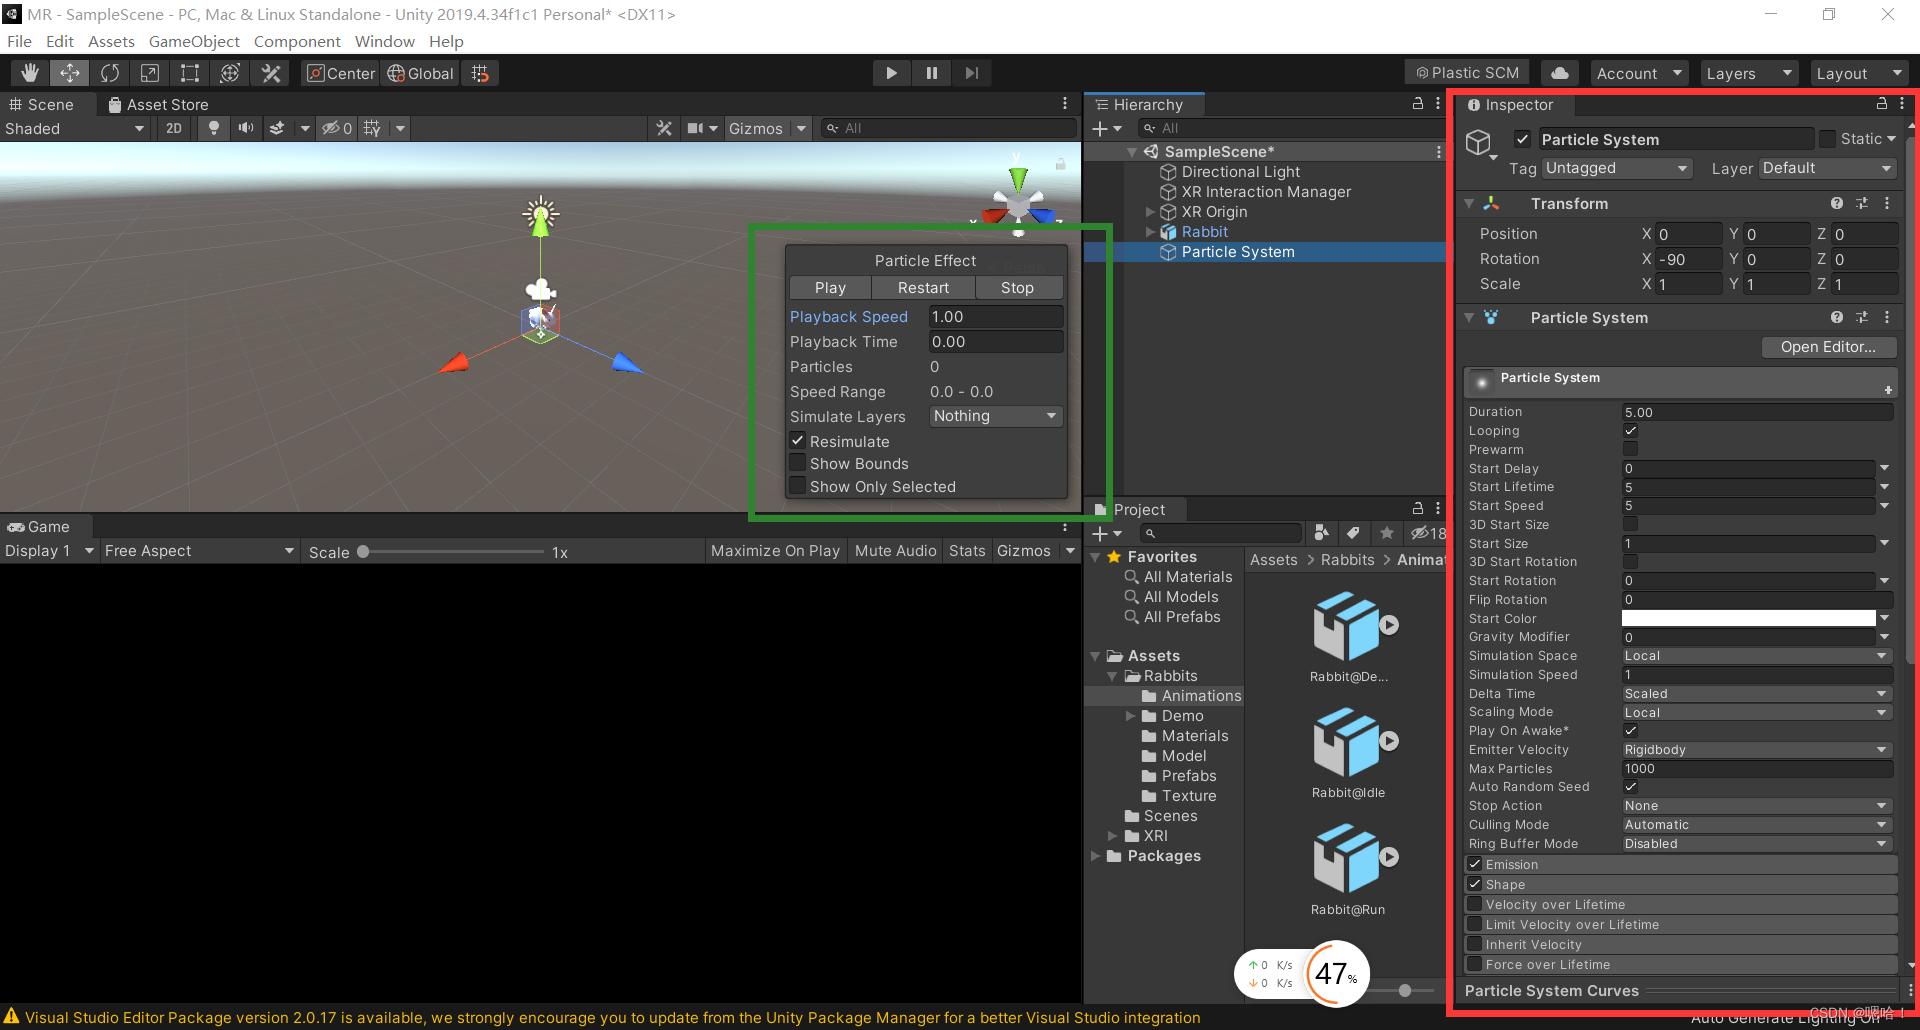Open custom editor tools icon

270,73
